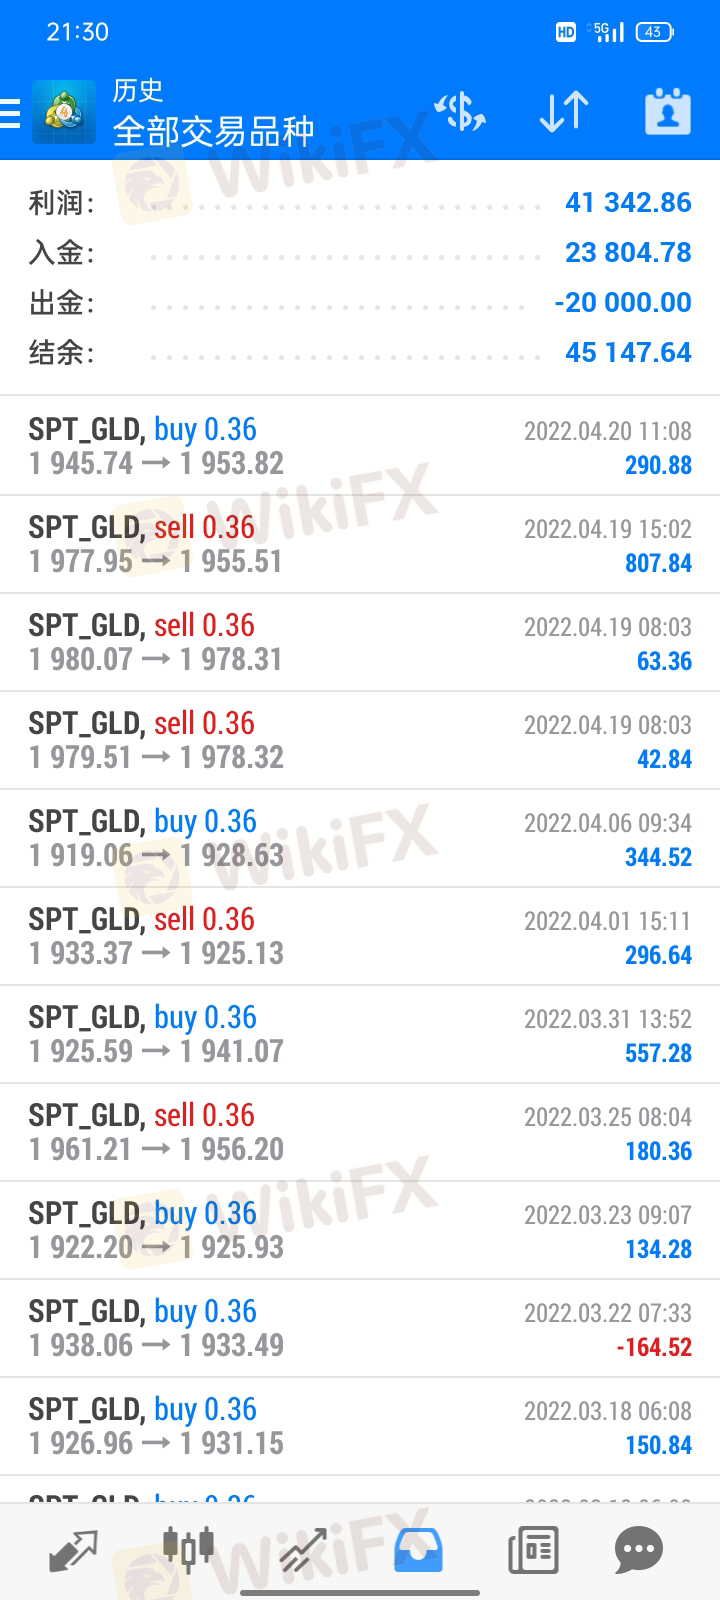This screenshot has height=1600, width=720.
Task: Tap the MetaTrader app logo icon
Action: pos(64,112)
